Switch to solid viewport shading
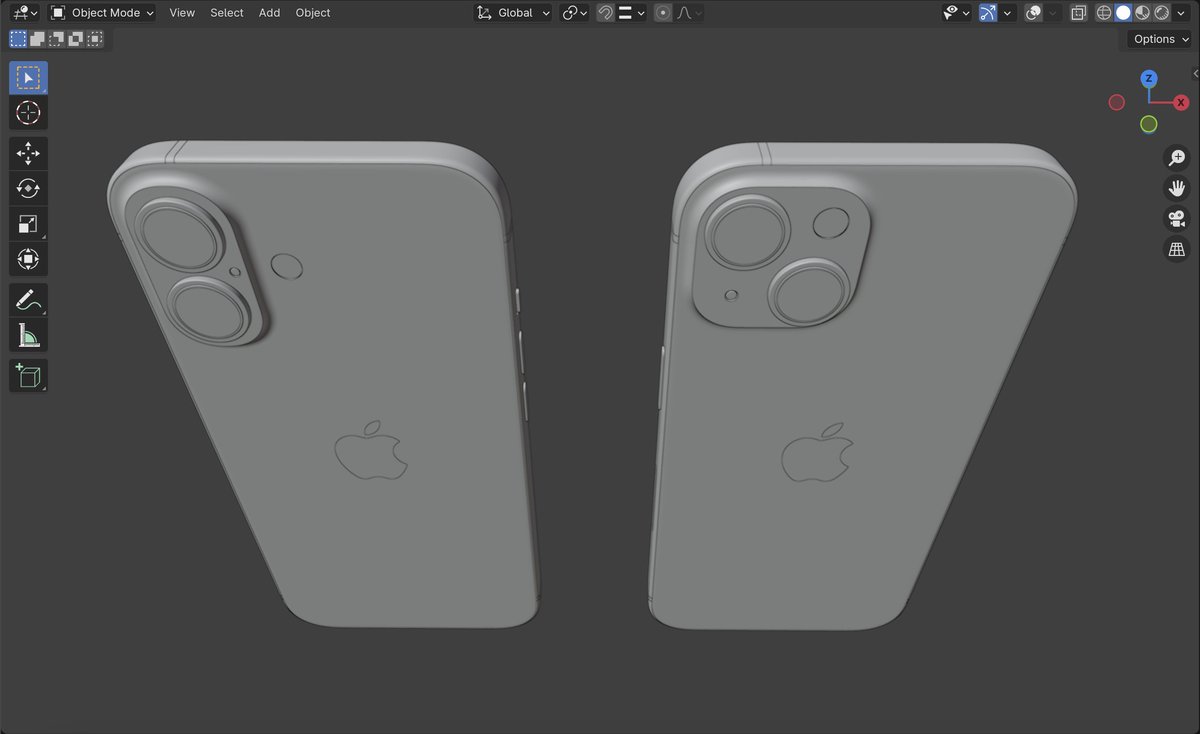Image resolution: width=1200 pixels, height=734 pixels. tap(1123, 13)
